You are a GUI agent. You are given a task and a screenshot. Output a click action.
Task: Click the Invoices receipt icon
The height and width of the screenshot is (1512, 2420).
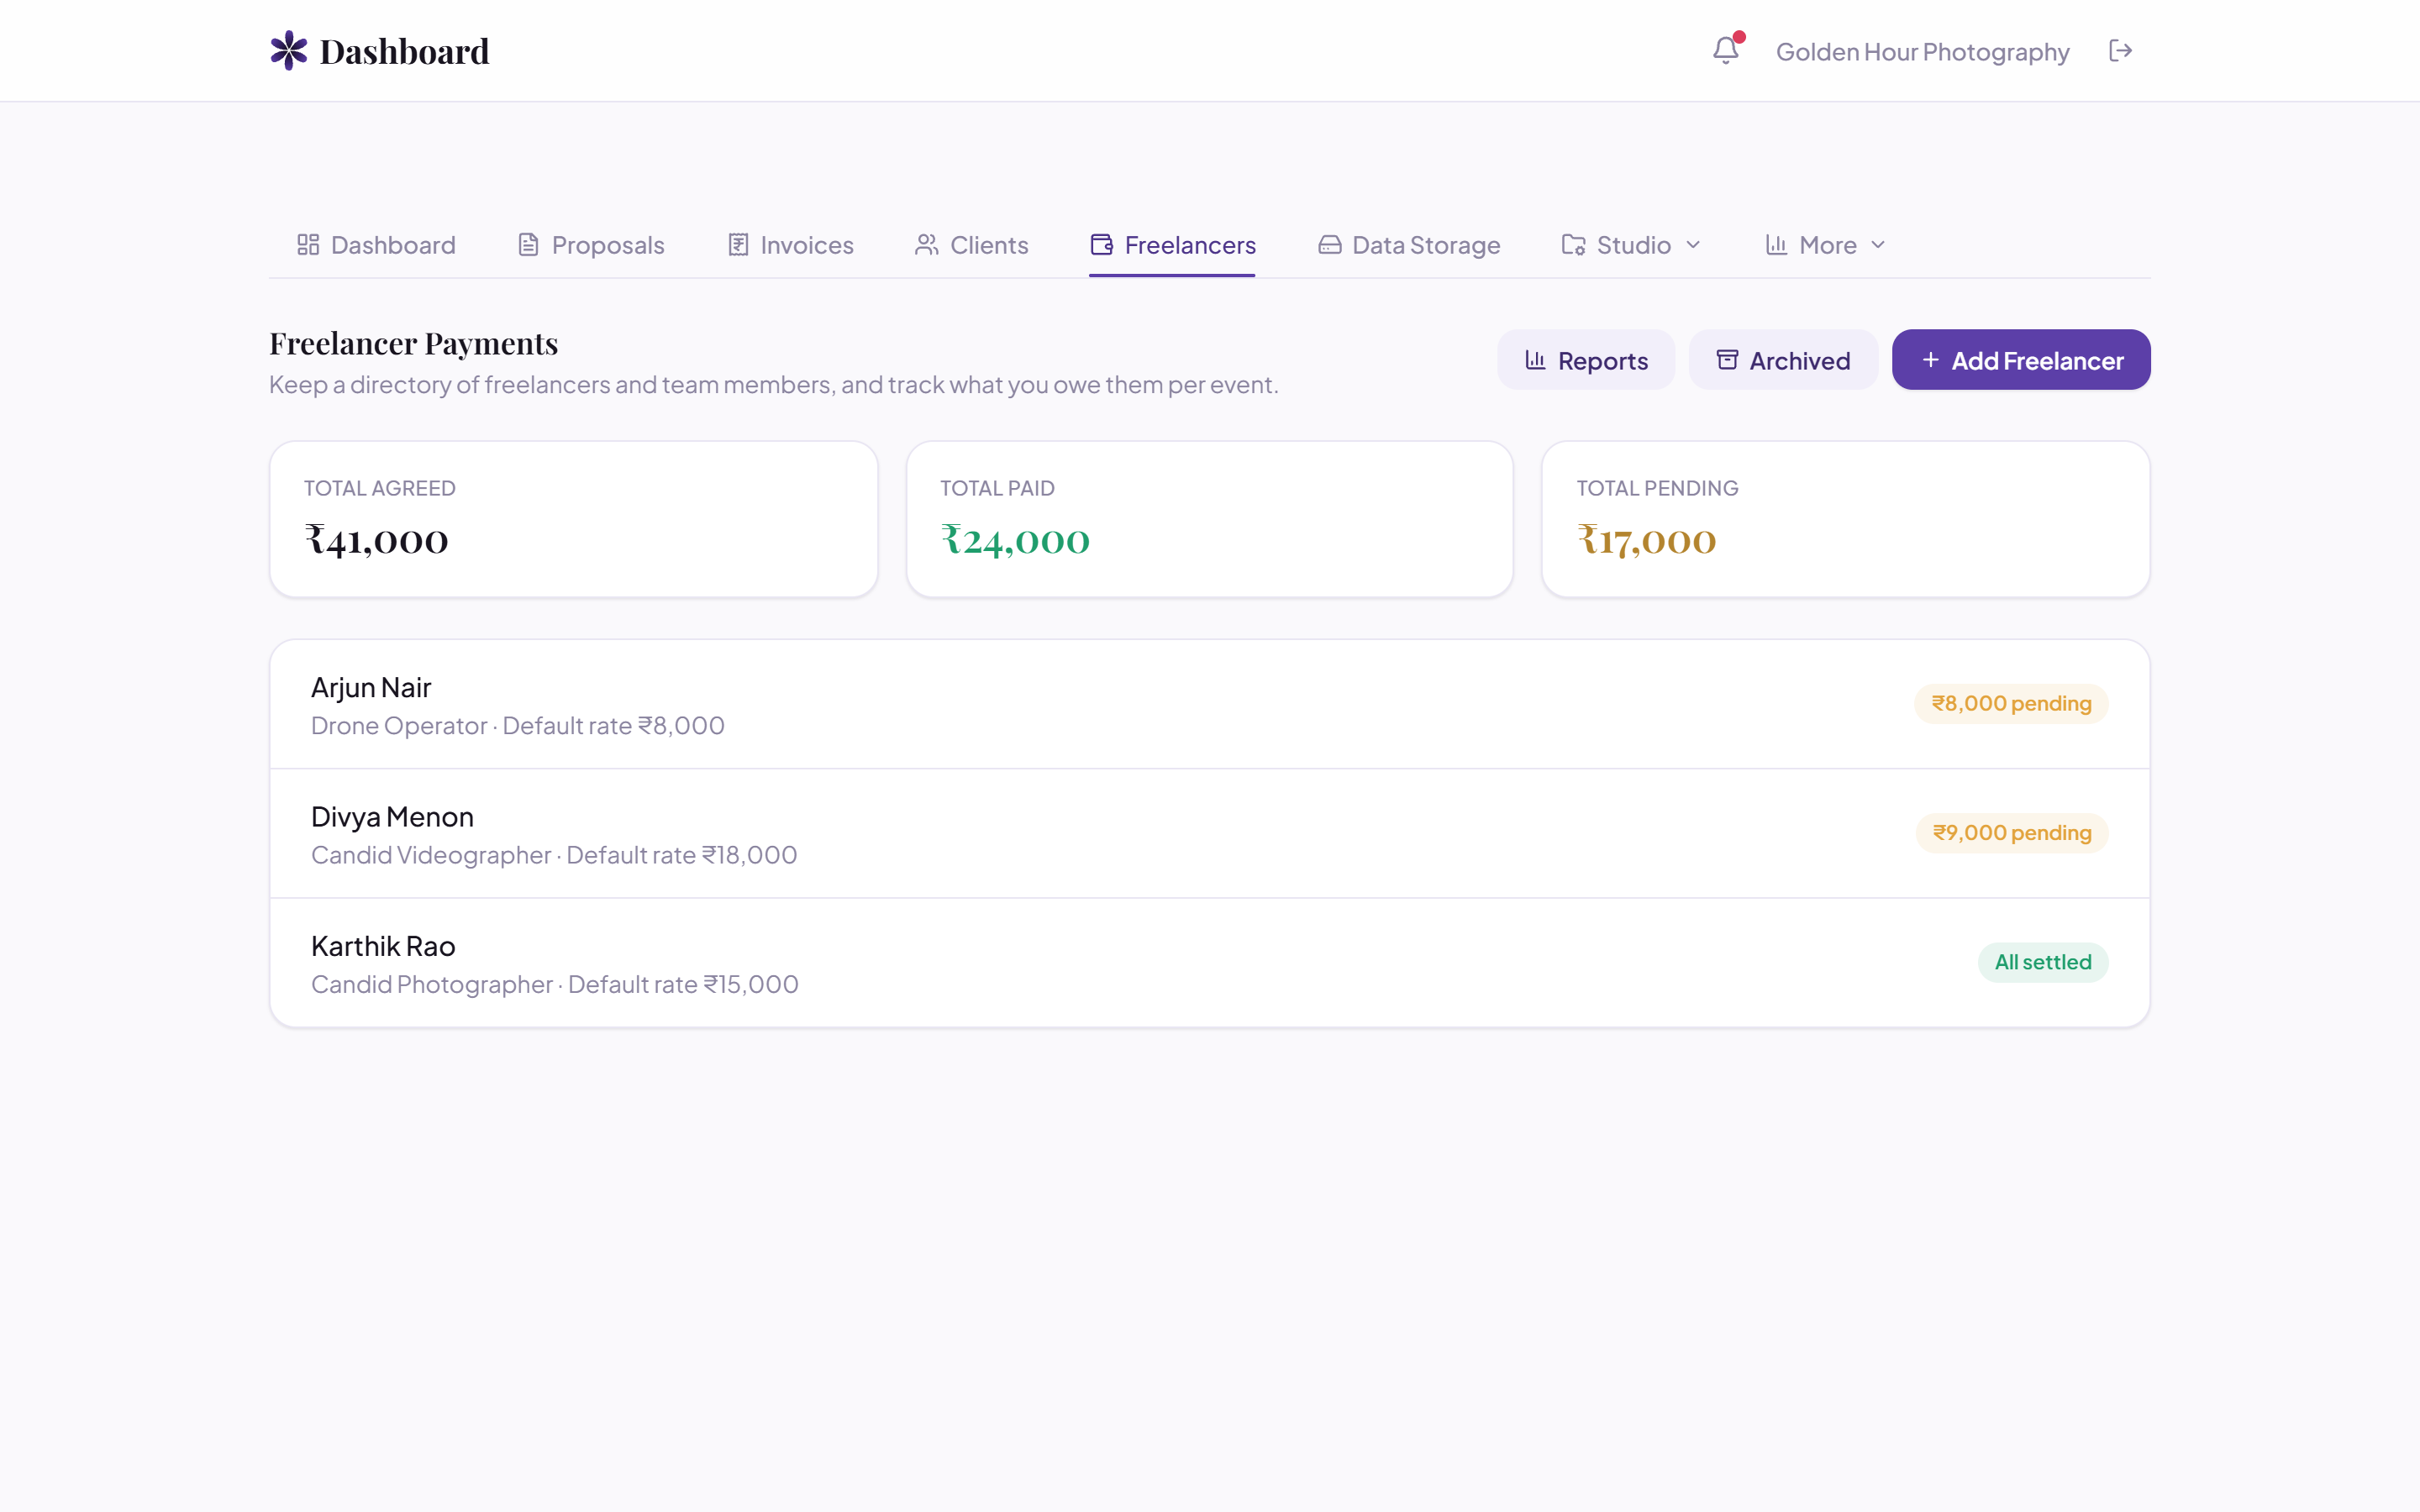pyautogui.click(x=738, y=245)
